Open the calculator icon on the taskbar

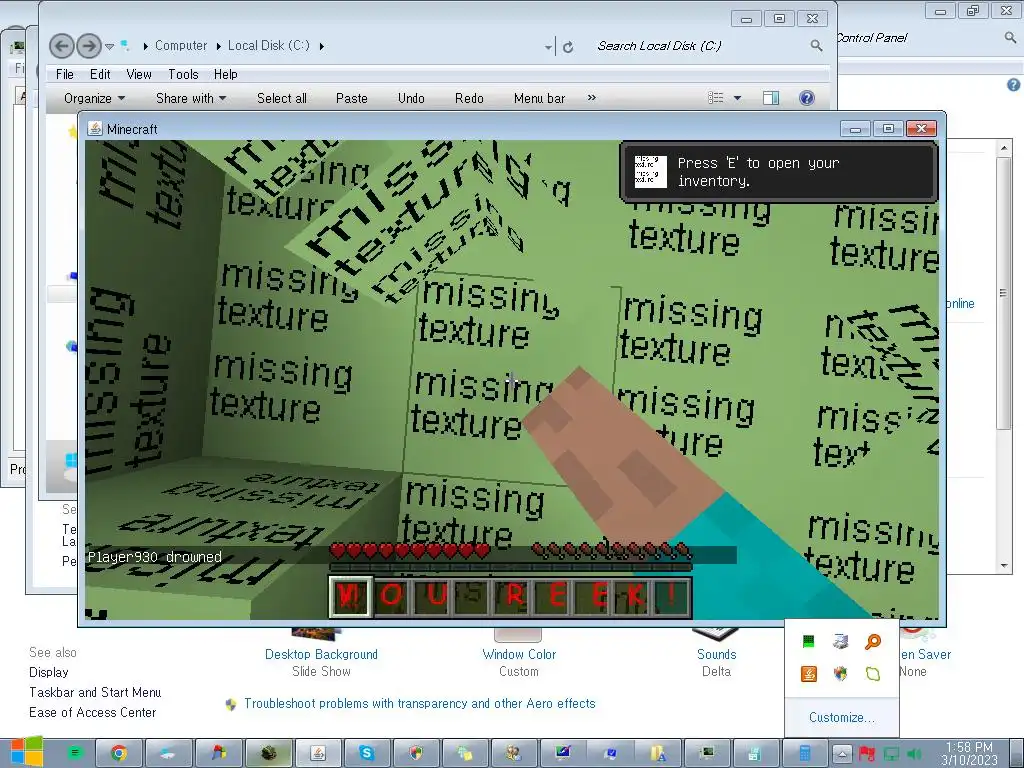[805, 753]
